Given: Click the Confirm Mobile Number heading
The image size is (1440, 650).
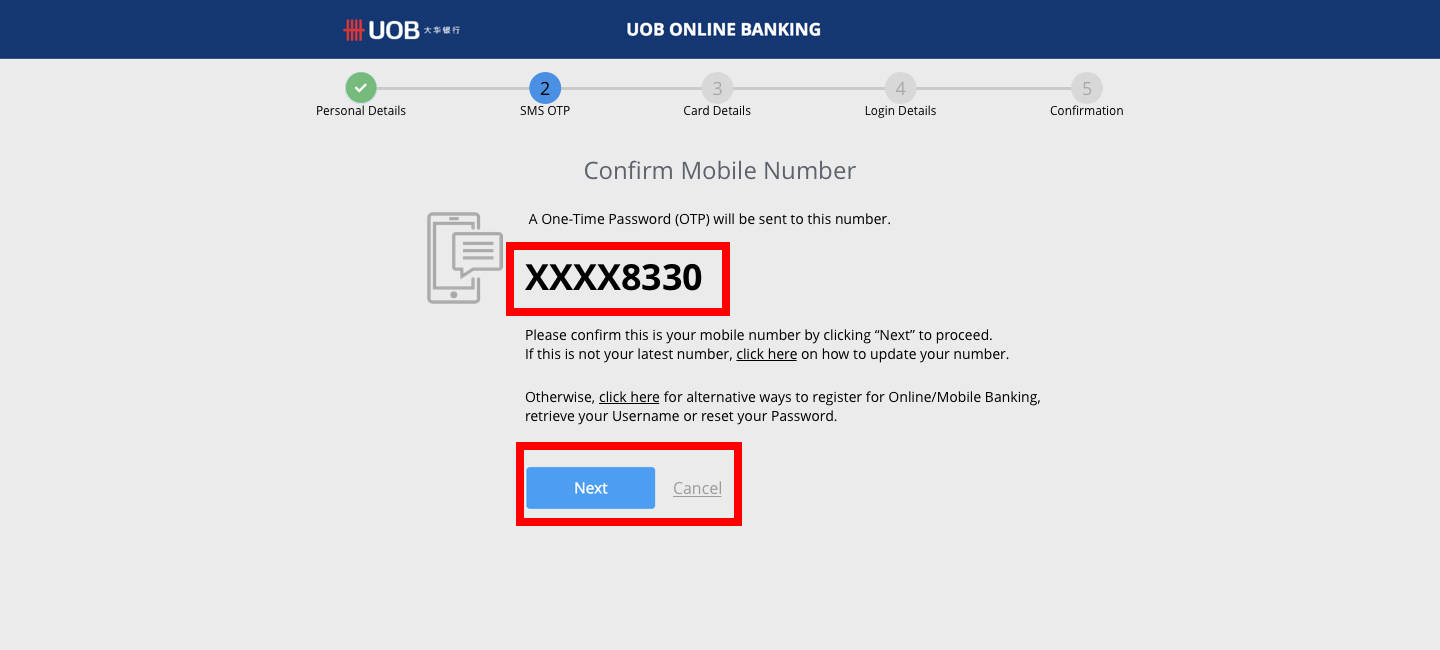Looking at the screenshot, I should pyautogui.click(x=720, y=170).
